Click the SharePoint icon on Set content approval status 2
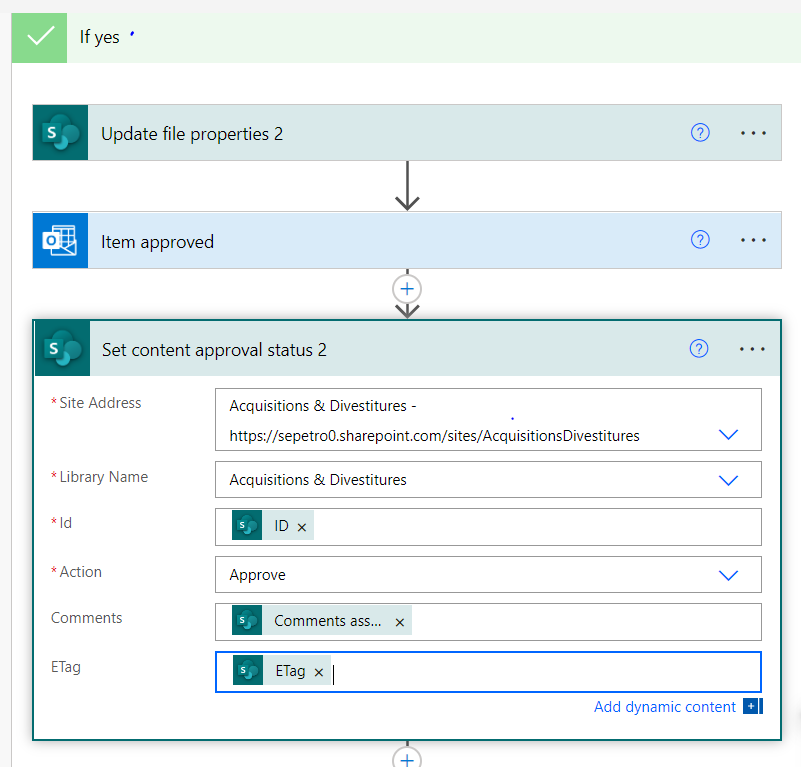The width and height of the screenshot is (801, 767). tap(62, 348)
